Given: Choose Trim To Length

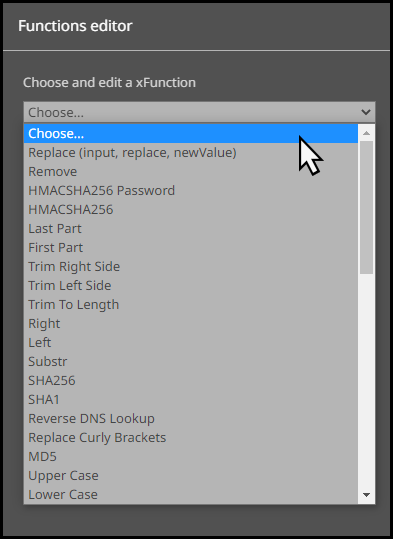Looking at the screenshot, I should pyautogui.click(x=191, y=305).
